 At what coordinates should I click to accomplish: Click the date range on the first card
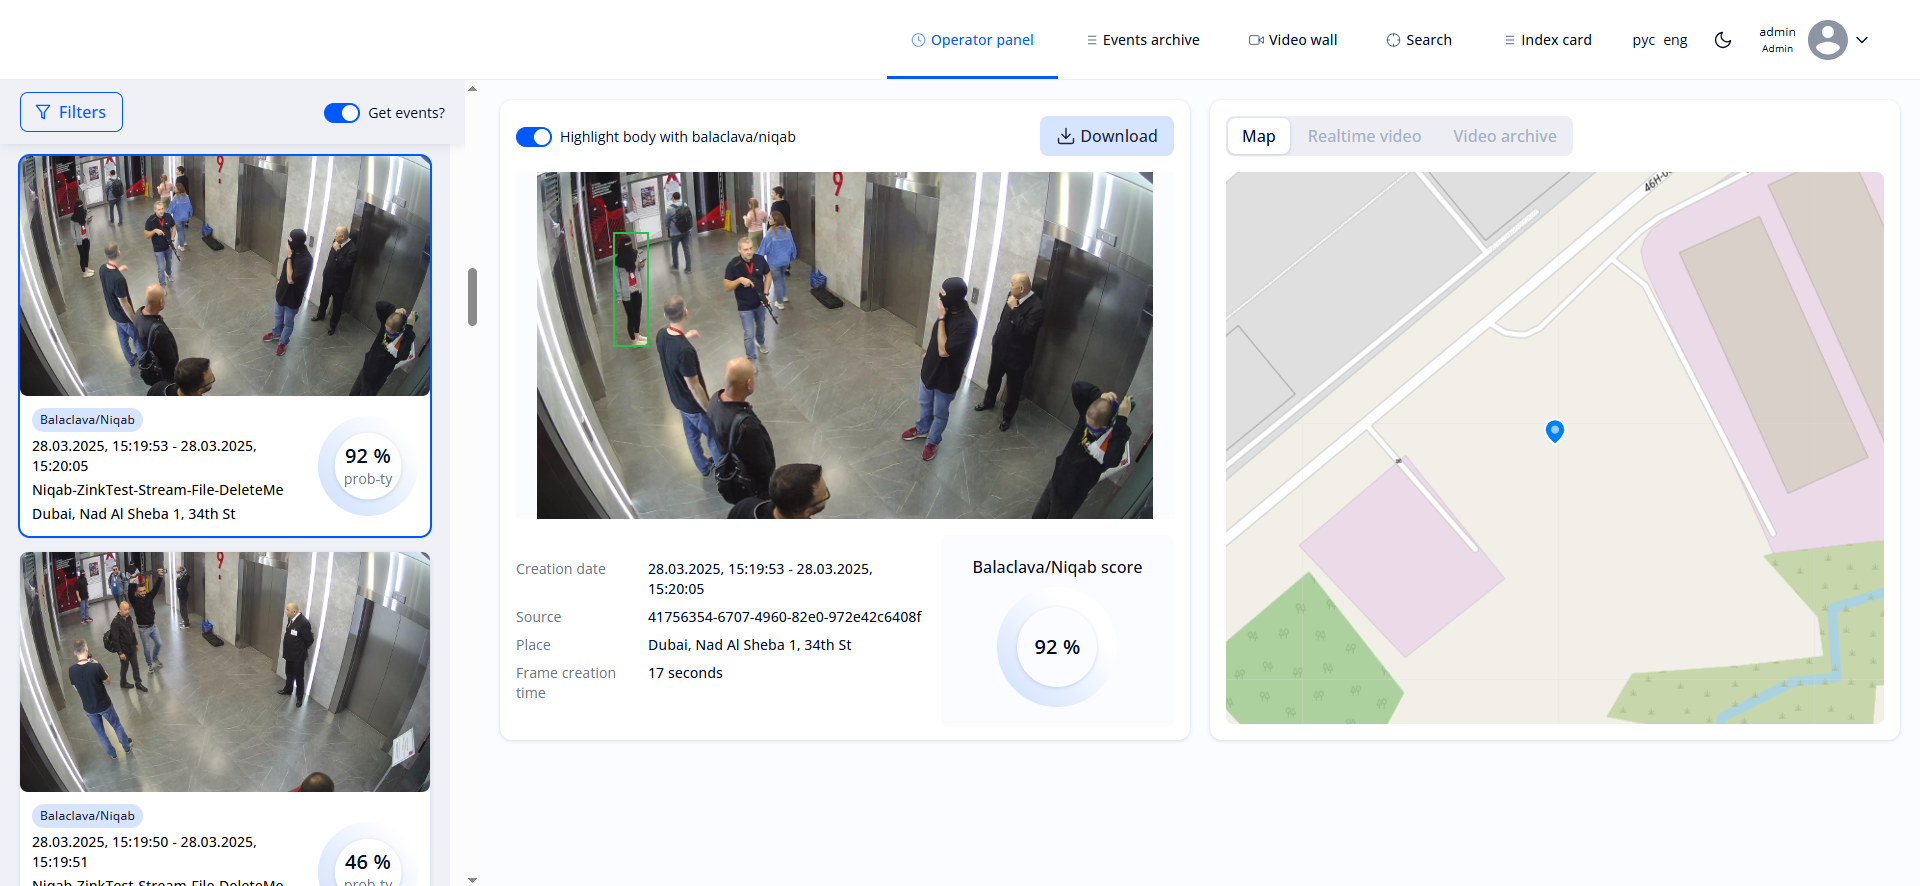coord(144,456)
